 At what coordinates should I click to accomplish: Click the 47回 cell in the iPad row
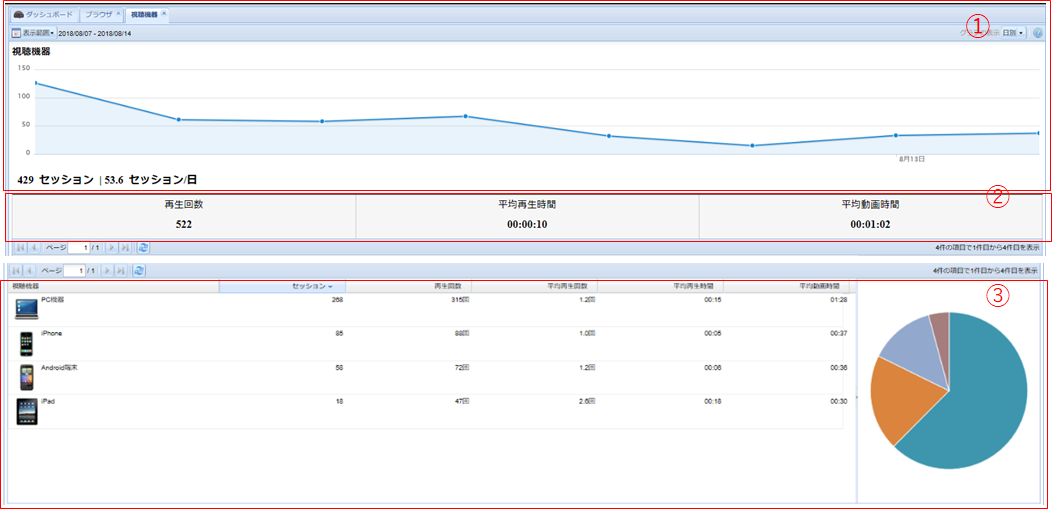[462, 401]
